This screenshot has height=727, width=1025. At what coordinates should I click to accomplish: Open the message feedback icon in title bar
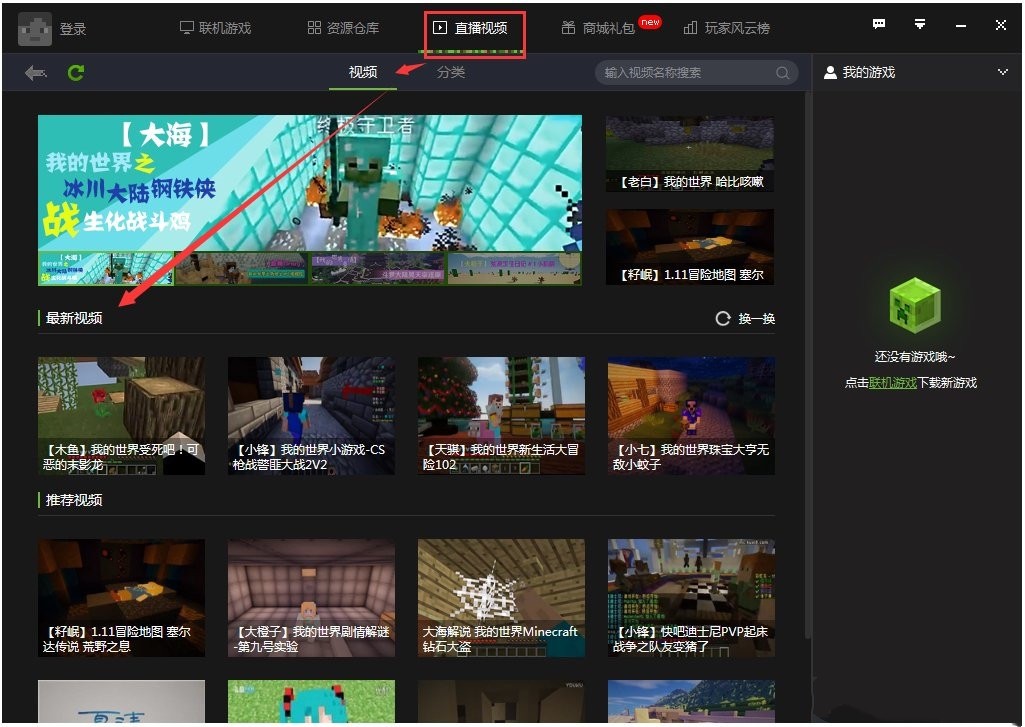(x=879, y=22)
